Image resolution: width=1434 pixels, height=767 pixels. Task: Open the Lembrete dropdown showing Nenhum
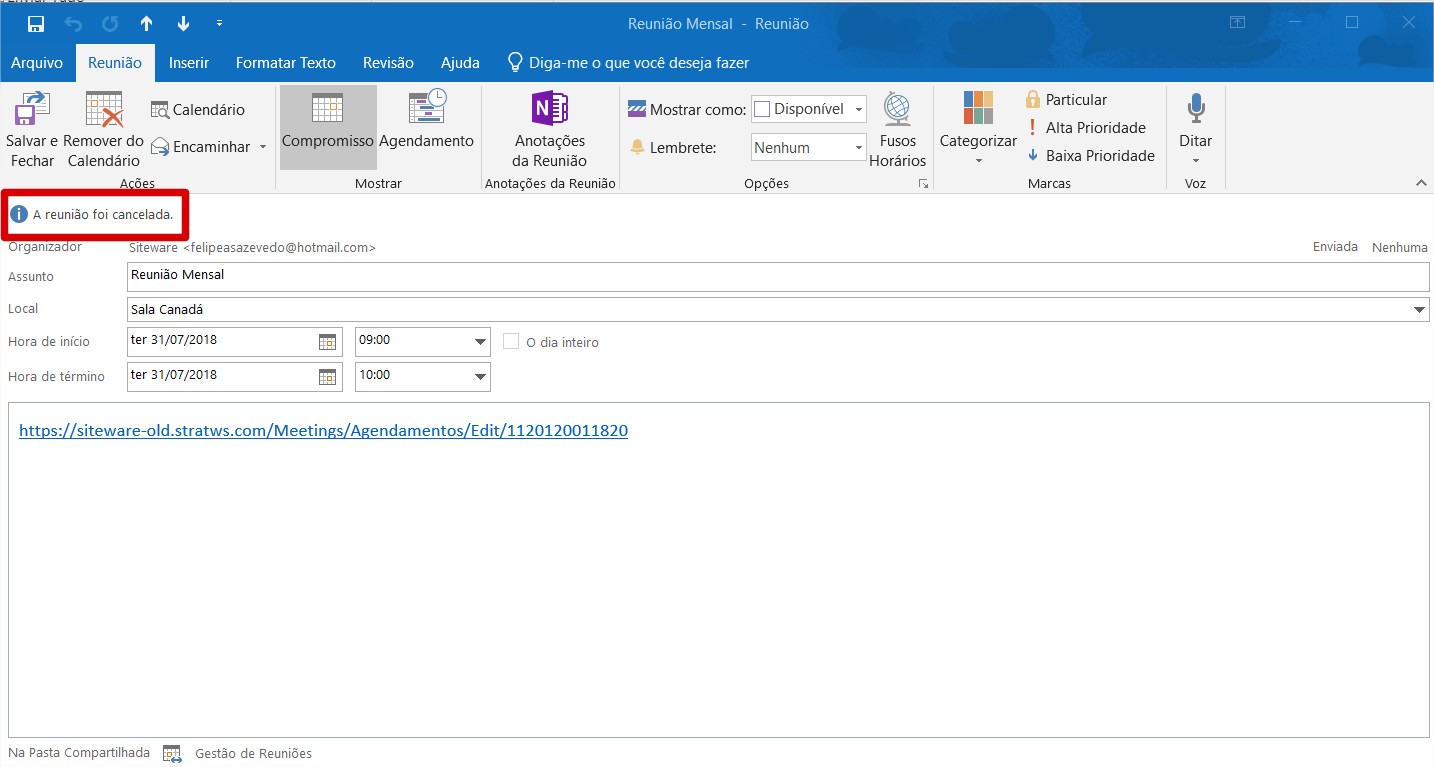(x=809, y=147)
